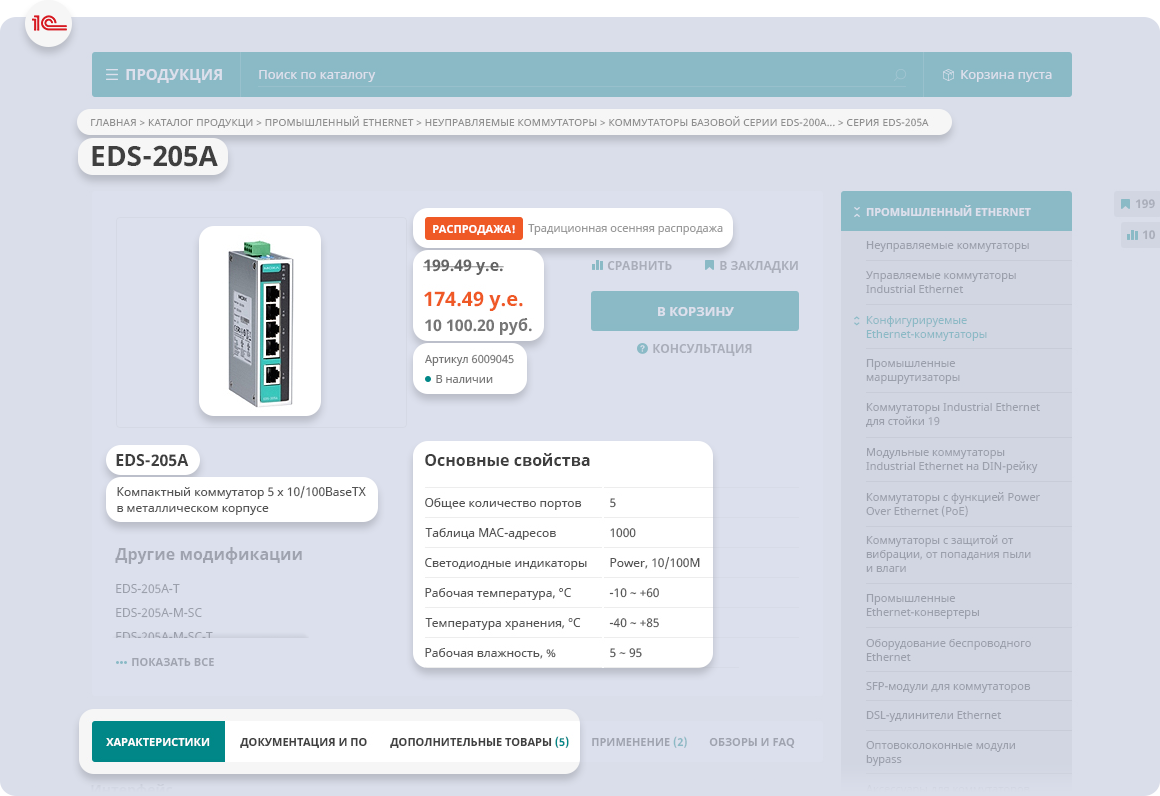Select Коммутаторы Industrial Ethernet для стойки 19
The image size is (1160, 796).
953,414
